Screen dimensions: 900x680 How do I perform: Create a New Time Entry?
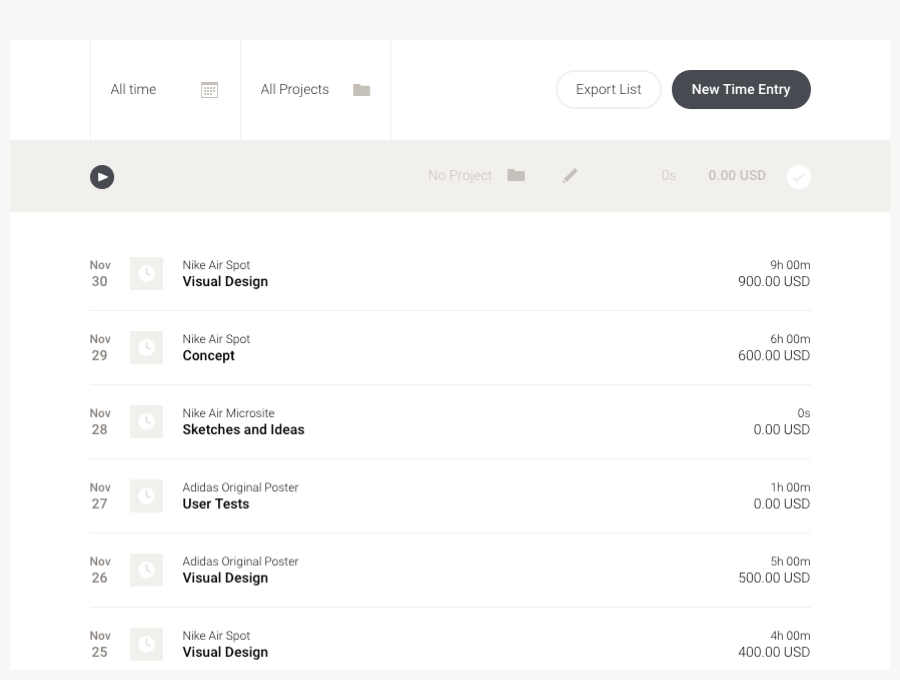point(741,89)
